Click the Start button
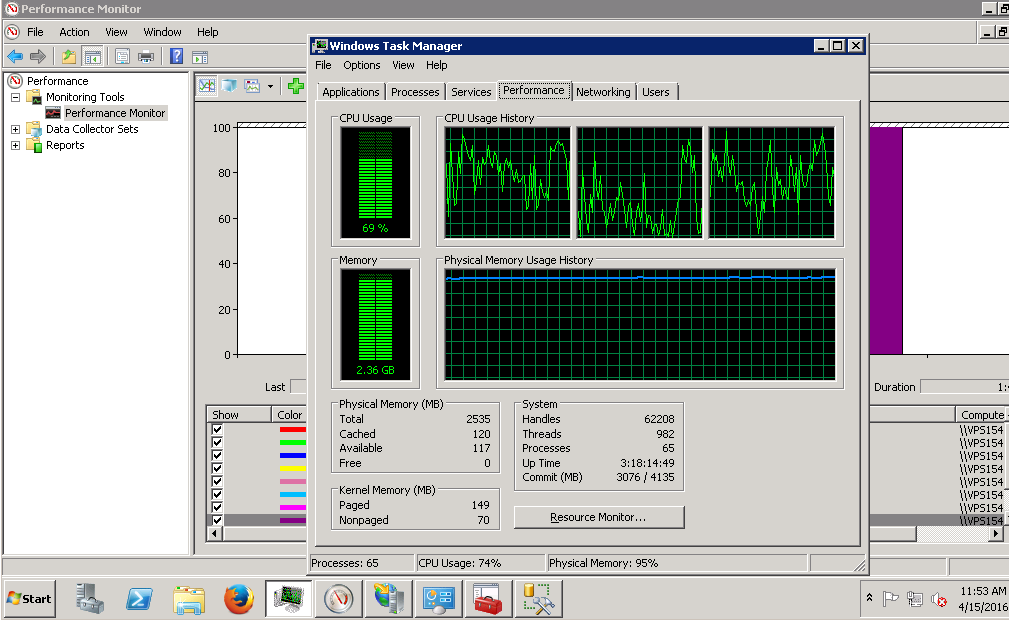Image resolution: width=1009 pixels, height=620 pixels. [x=30, y=599]
